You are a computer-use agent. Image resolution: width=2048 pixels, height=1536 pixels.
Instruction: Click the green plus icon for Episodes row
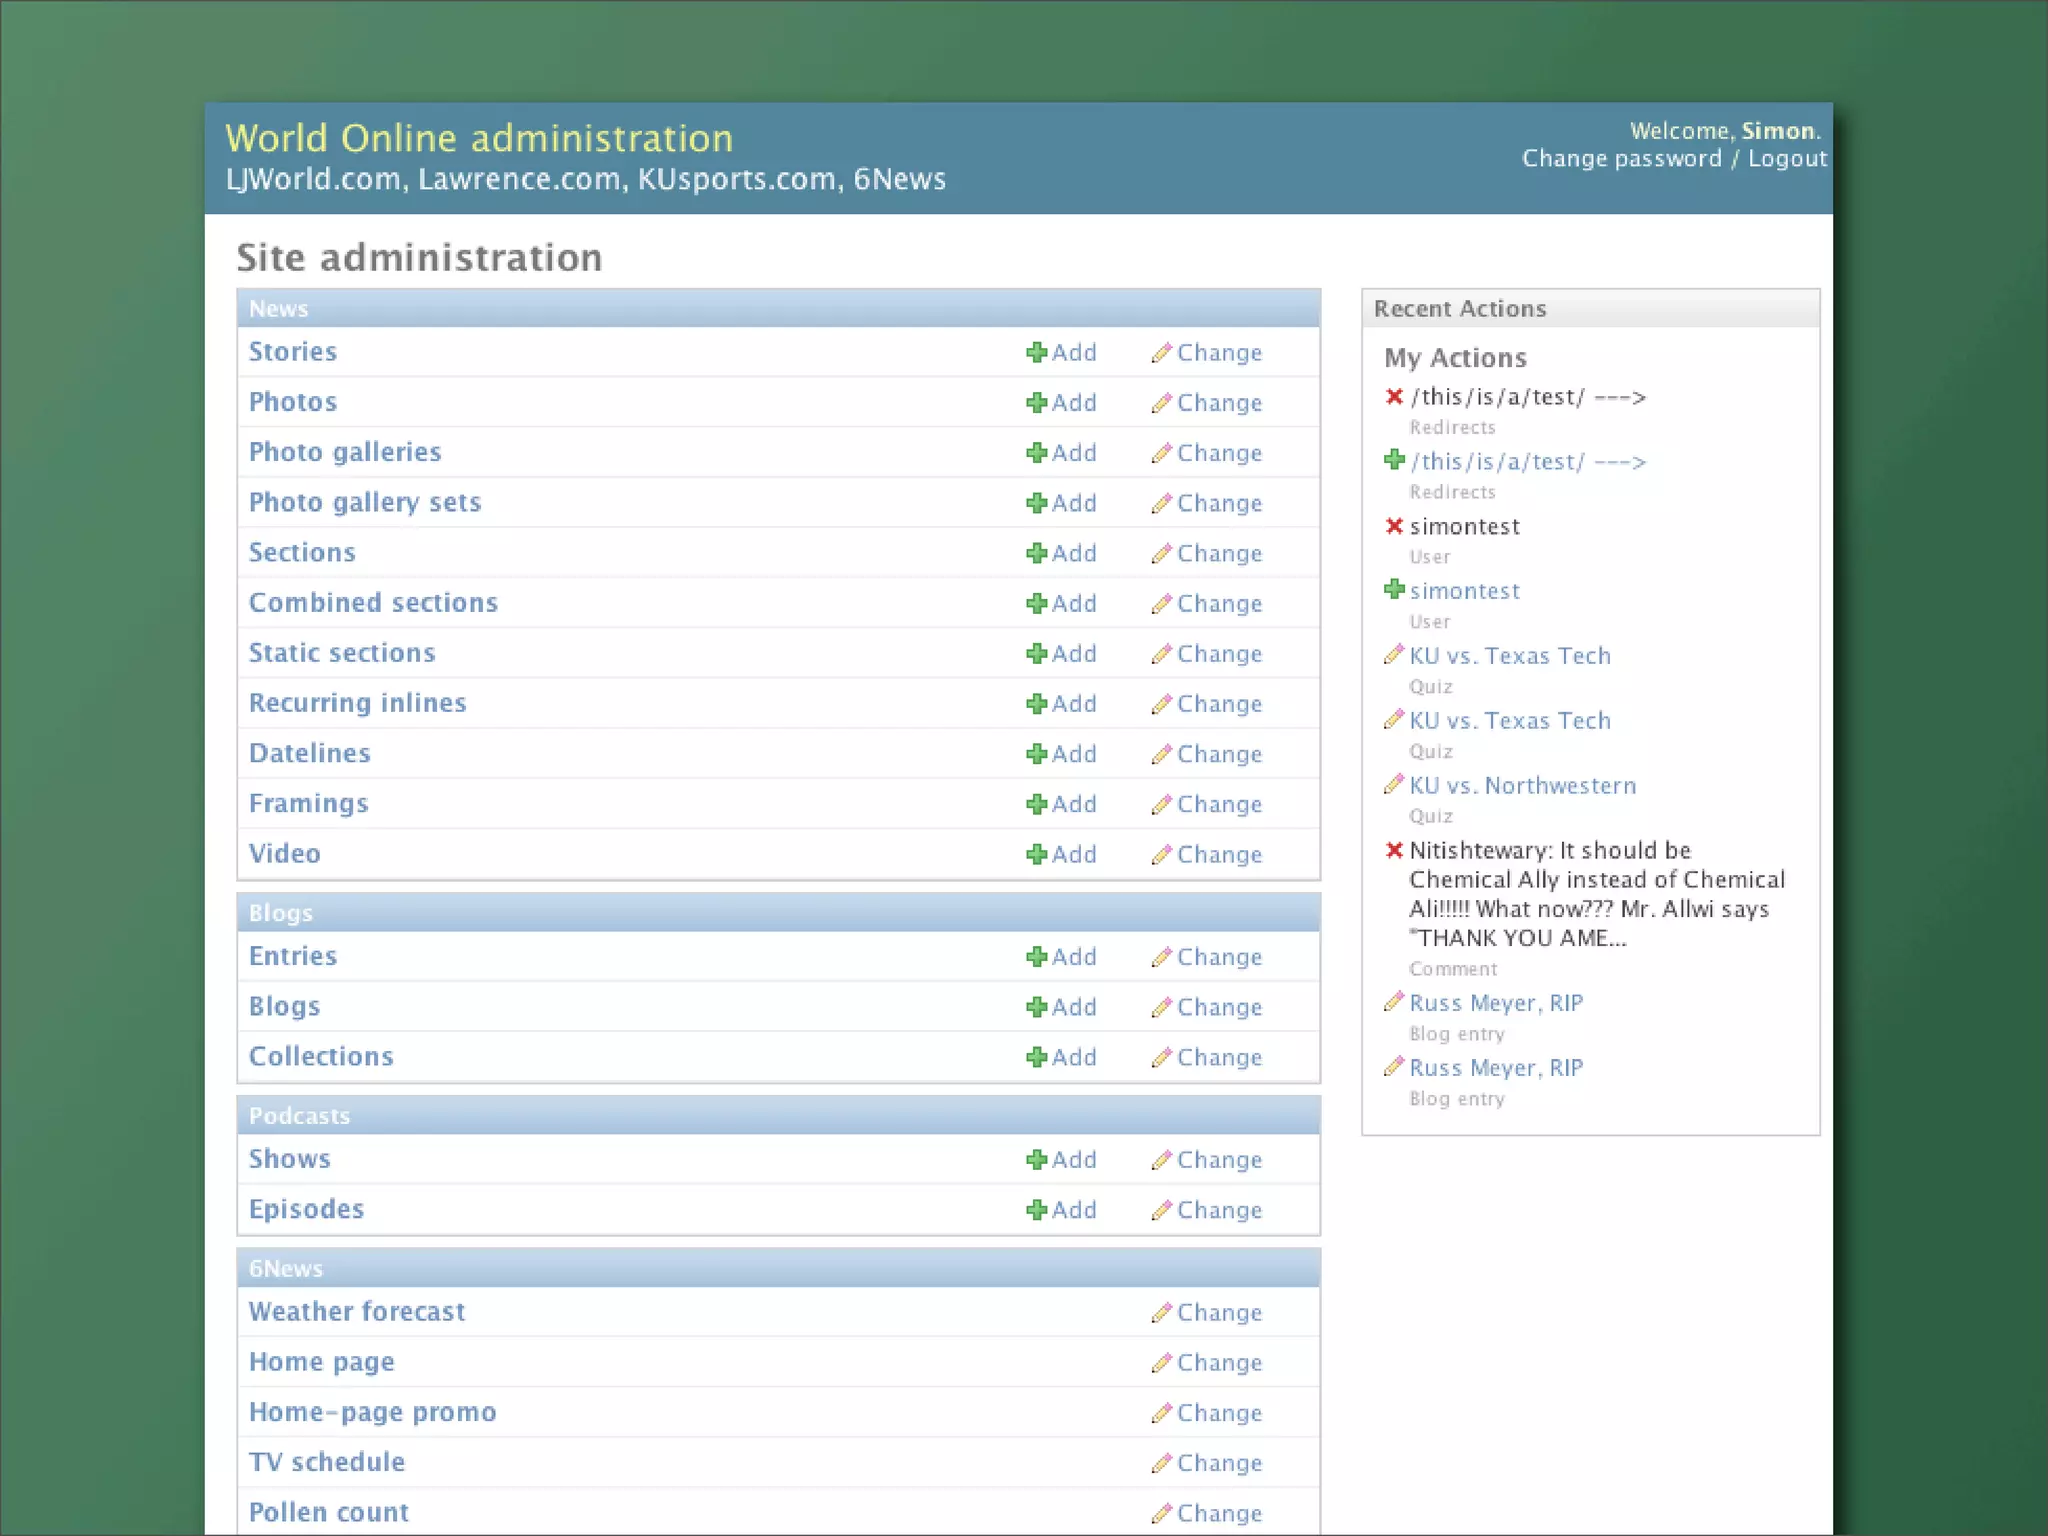1036,1210
